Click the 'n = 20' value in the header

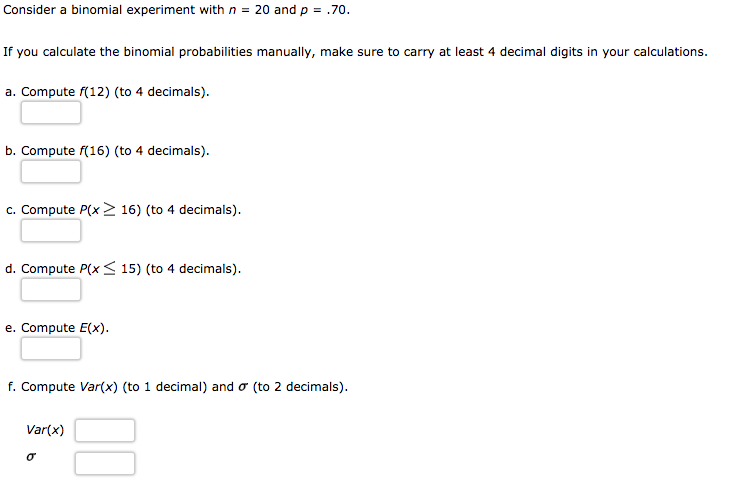coord(249,10)
